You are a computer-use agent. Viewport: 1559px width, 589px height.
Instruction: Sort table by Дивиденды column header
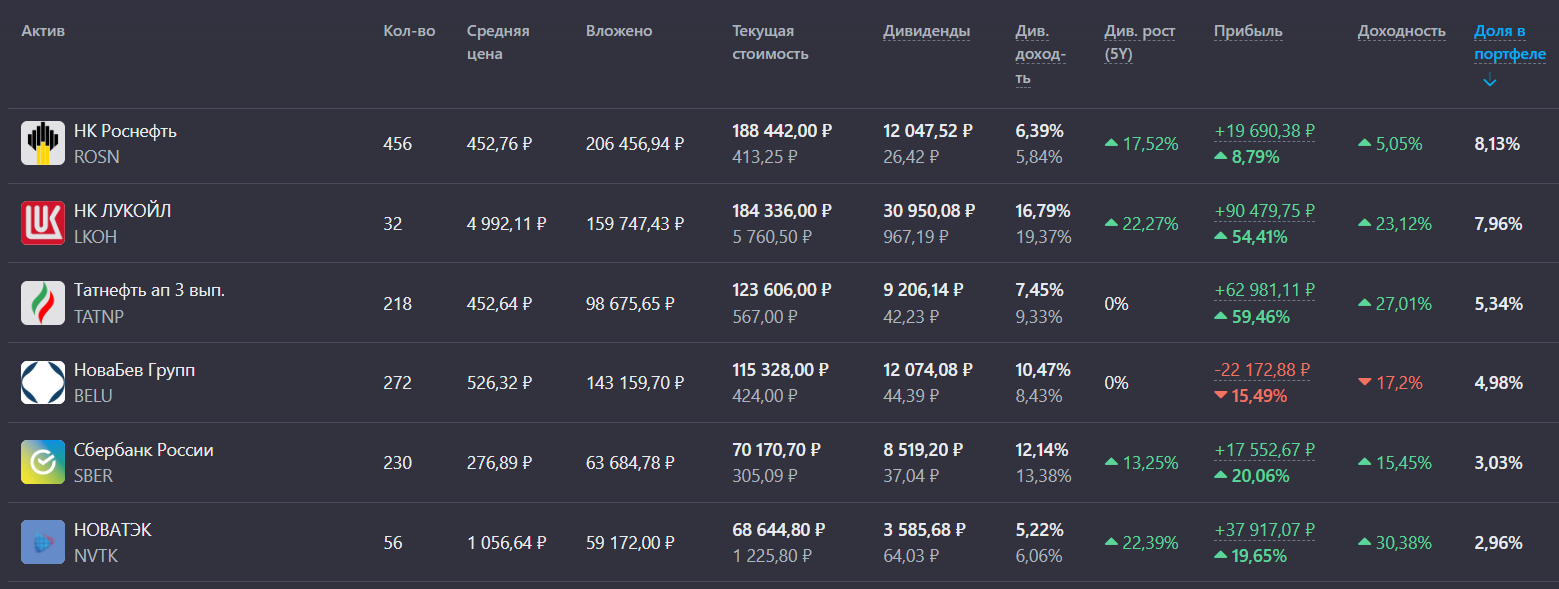click(926, 31)
